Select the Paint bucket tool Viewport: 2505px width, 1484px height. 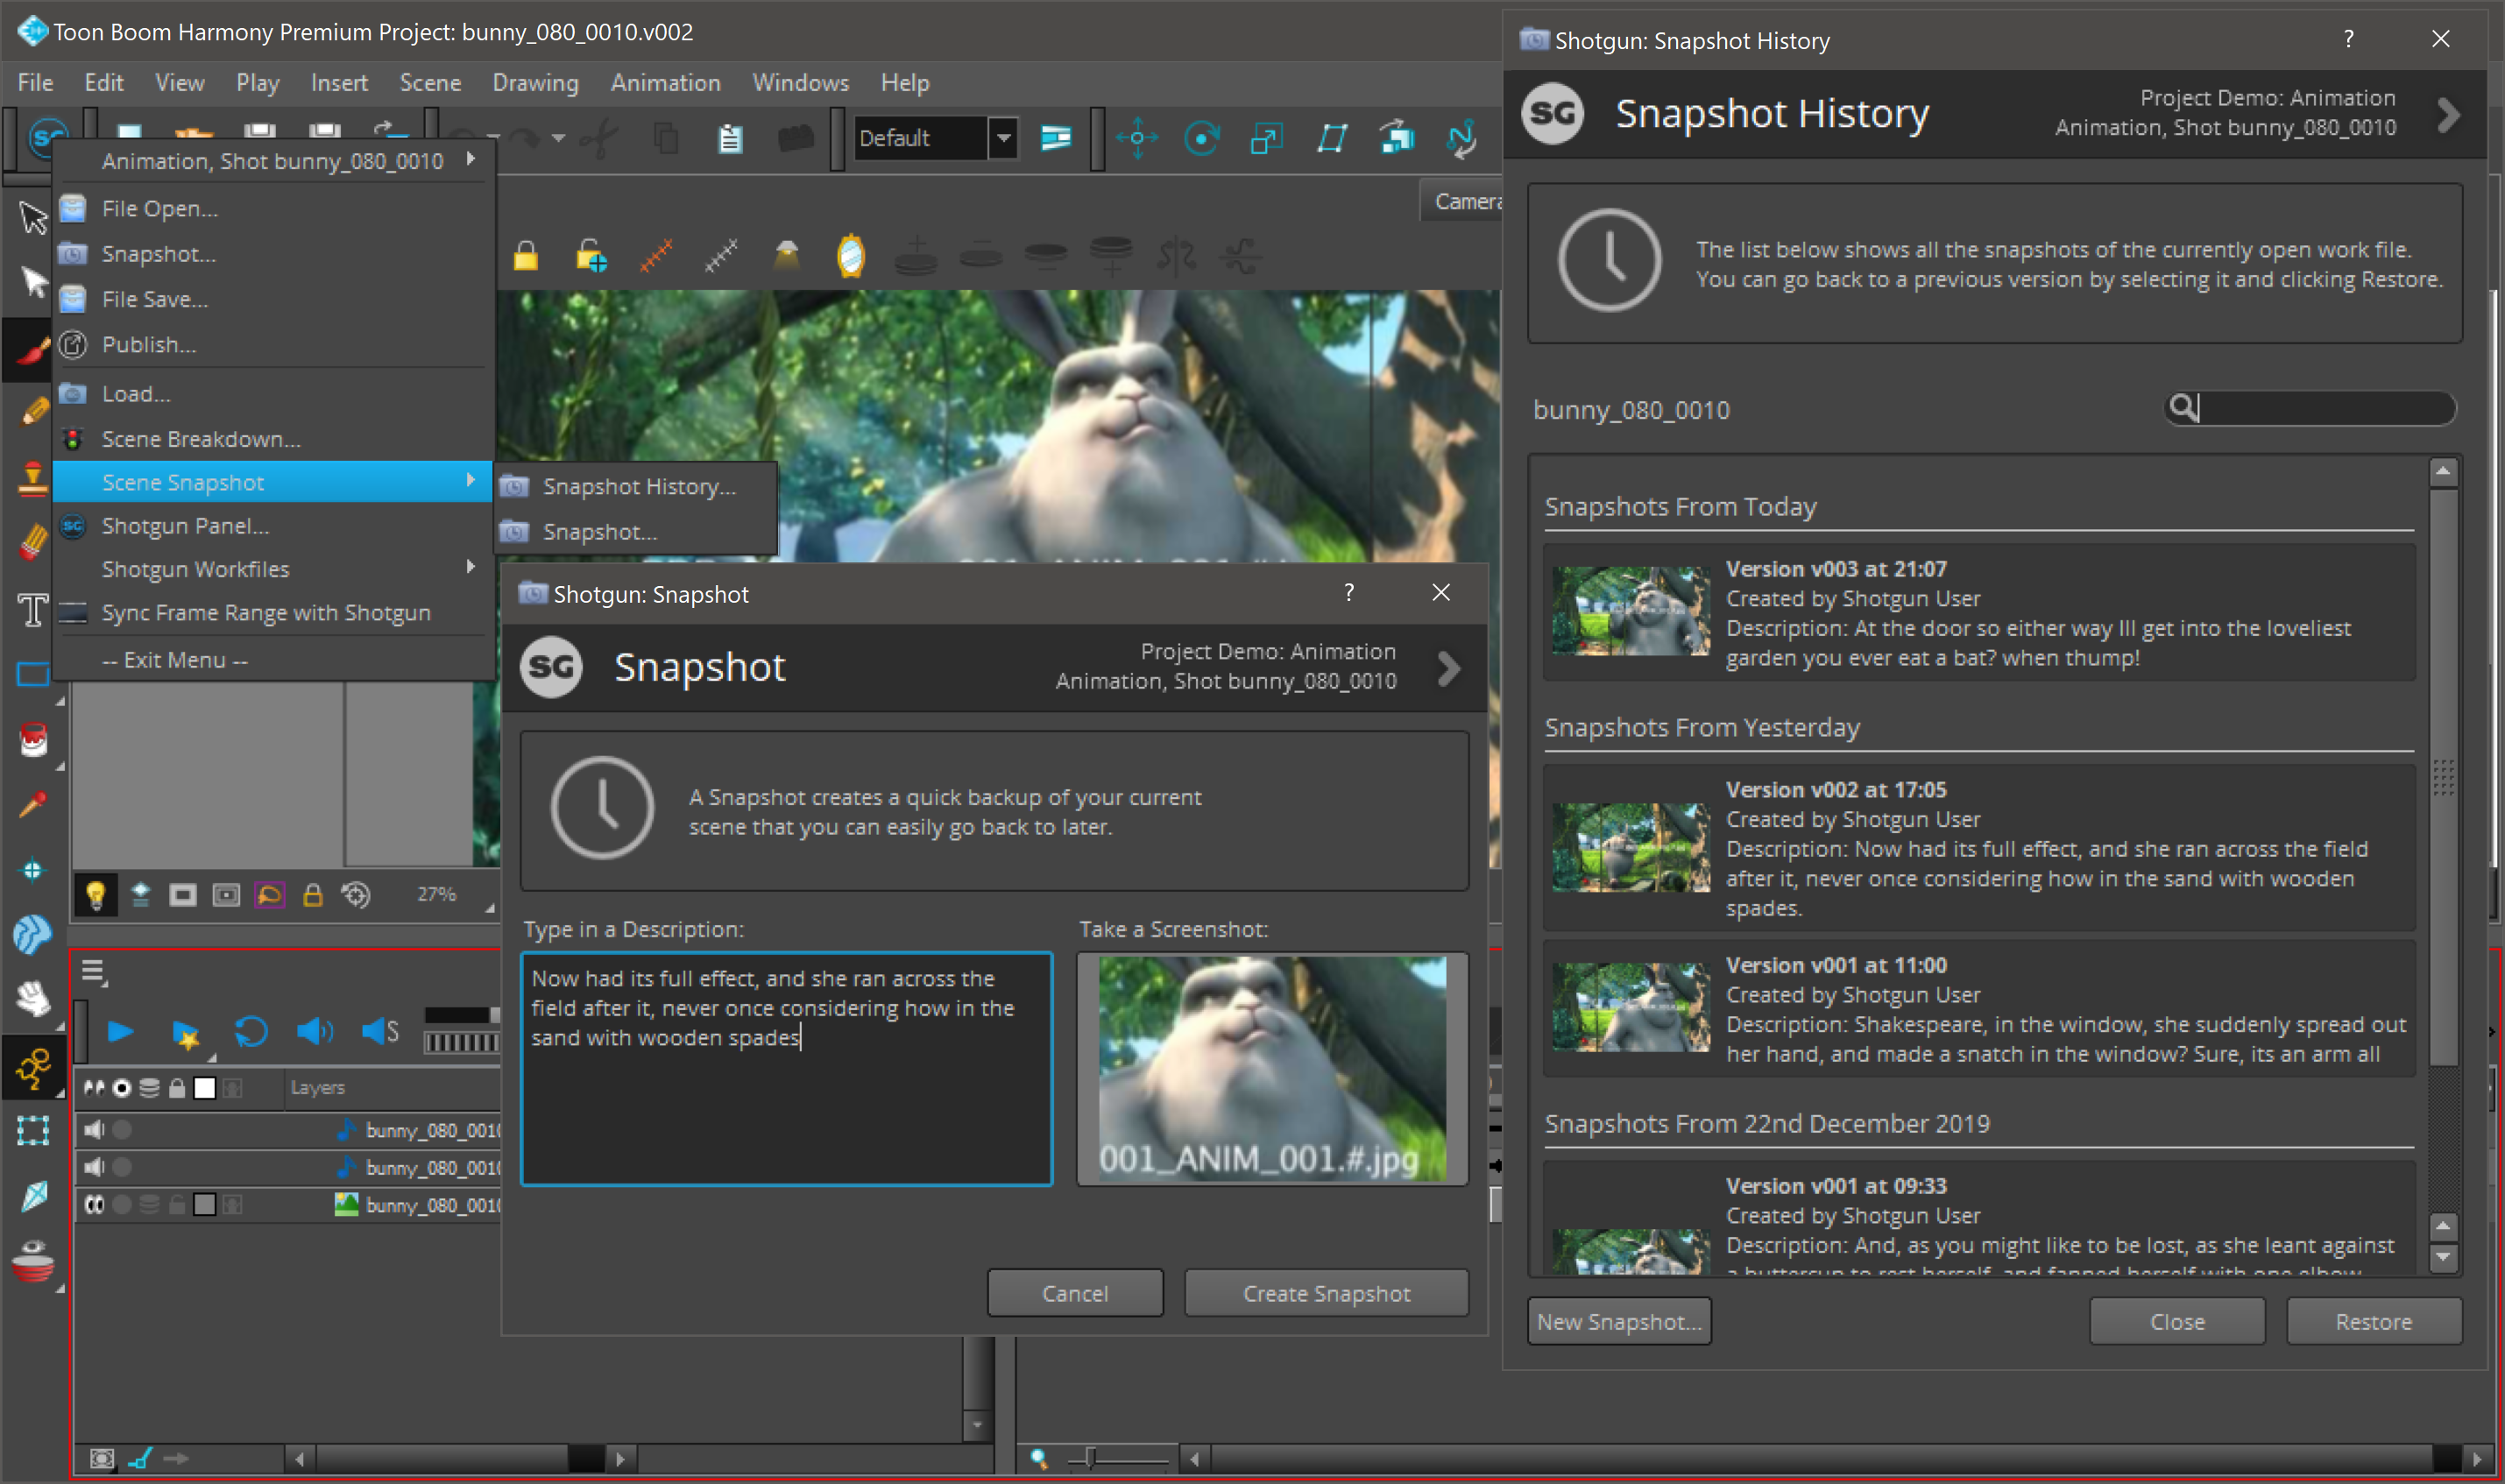[33, 740]
